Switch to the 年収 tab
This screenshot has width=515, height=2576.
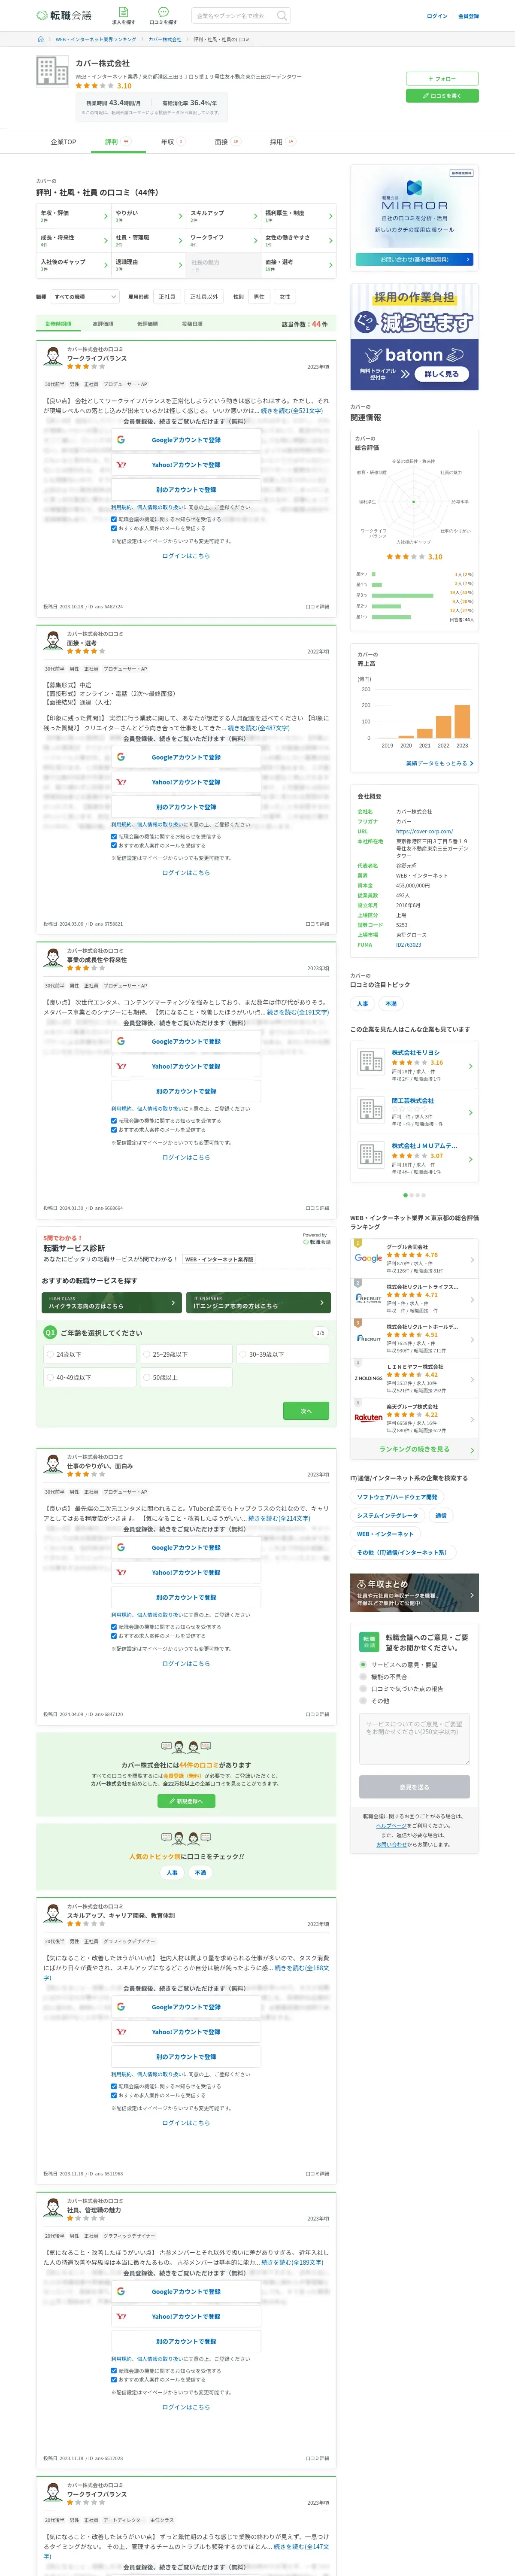tap(173, 142)
